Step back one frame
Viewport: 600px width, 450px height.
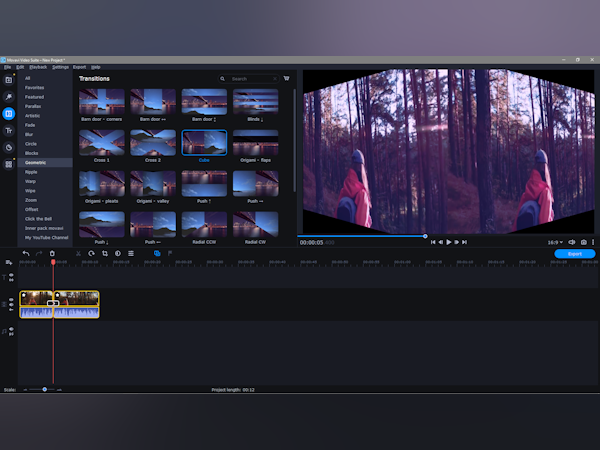(x=440, y=242)
